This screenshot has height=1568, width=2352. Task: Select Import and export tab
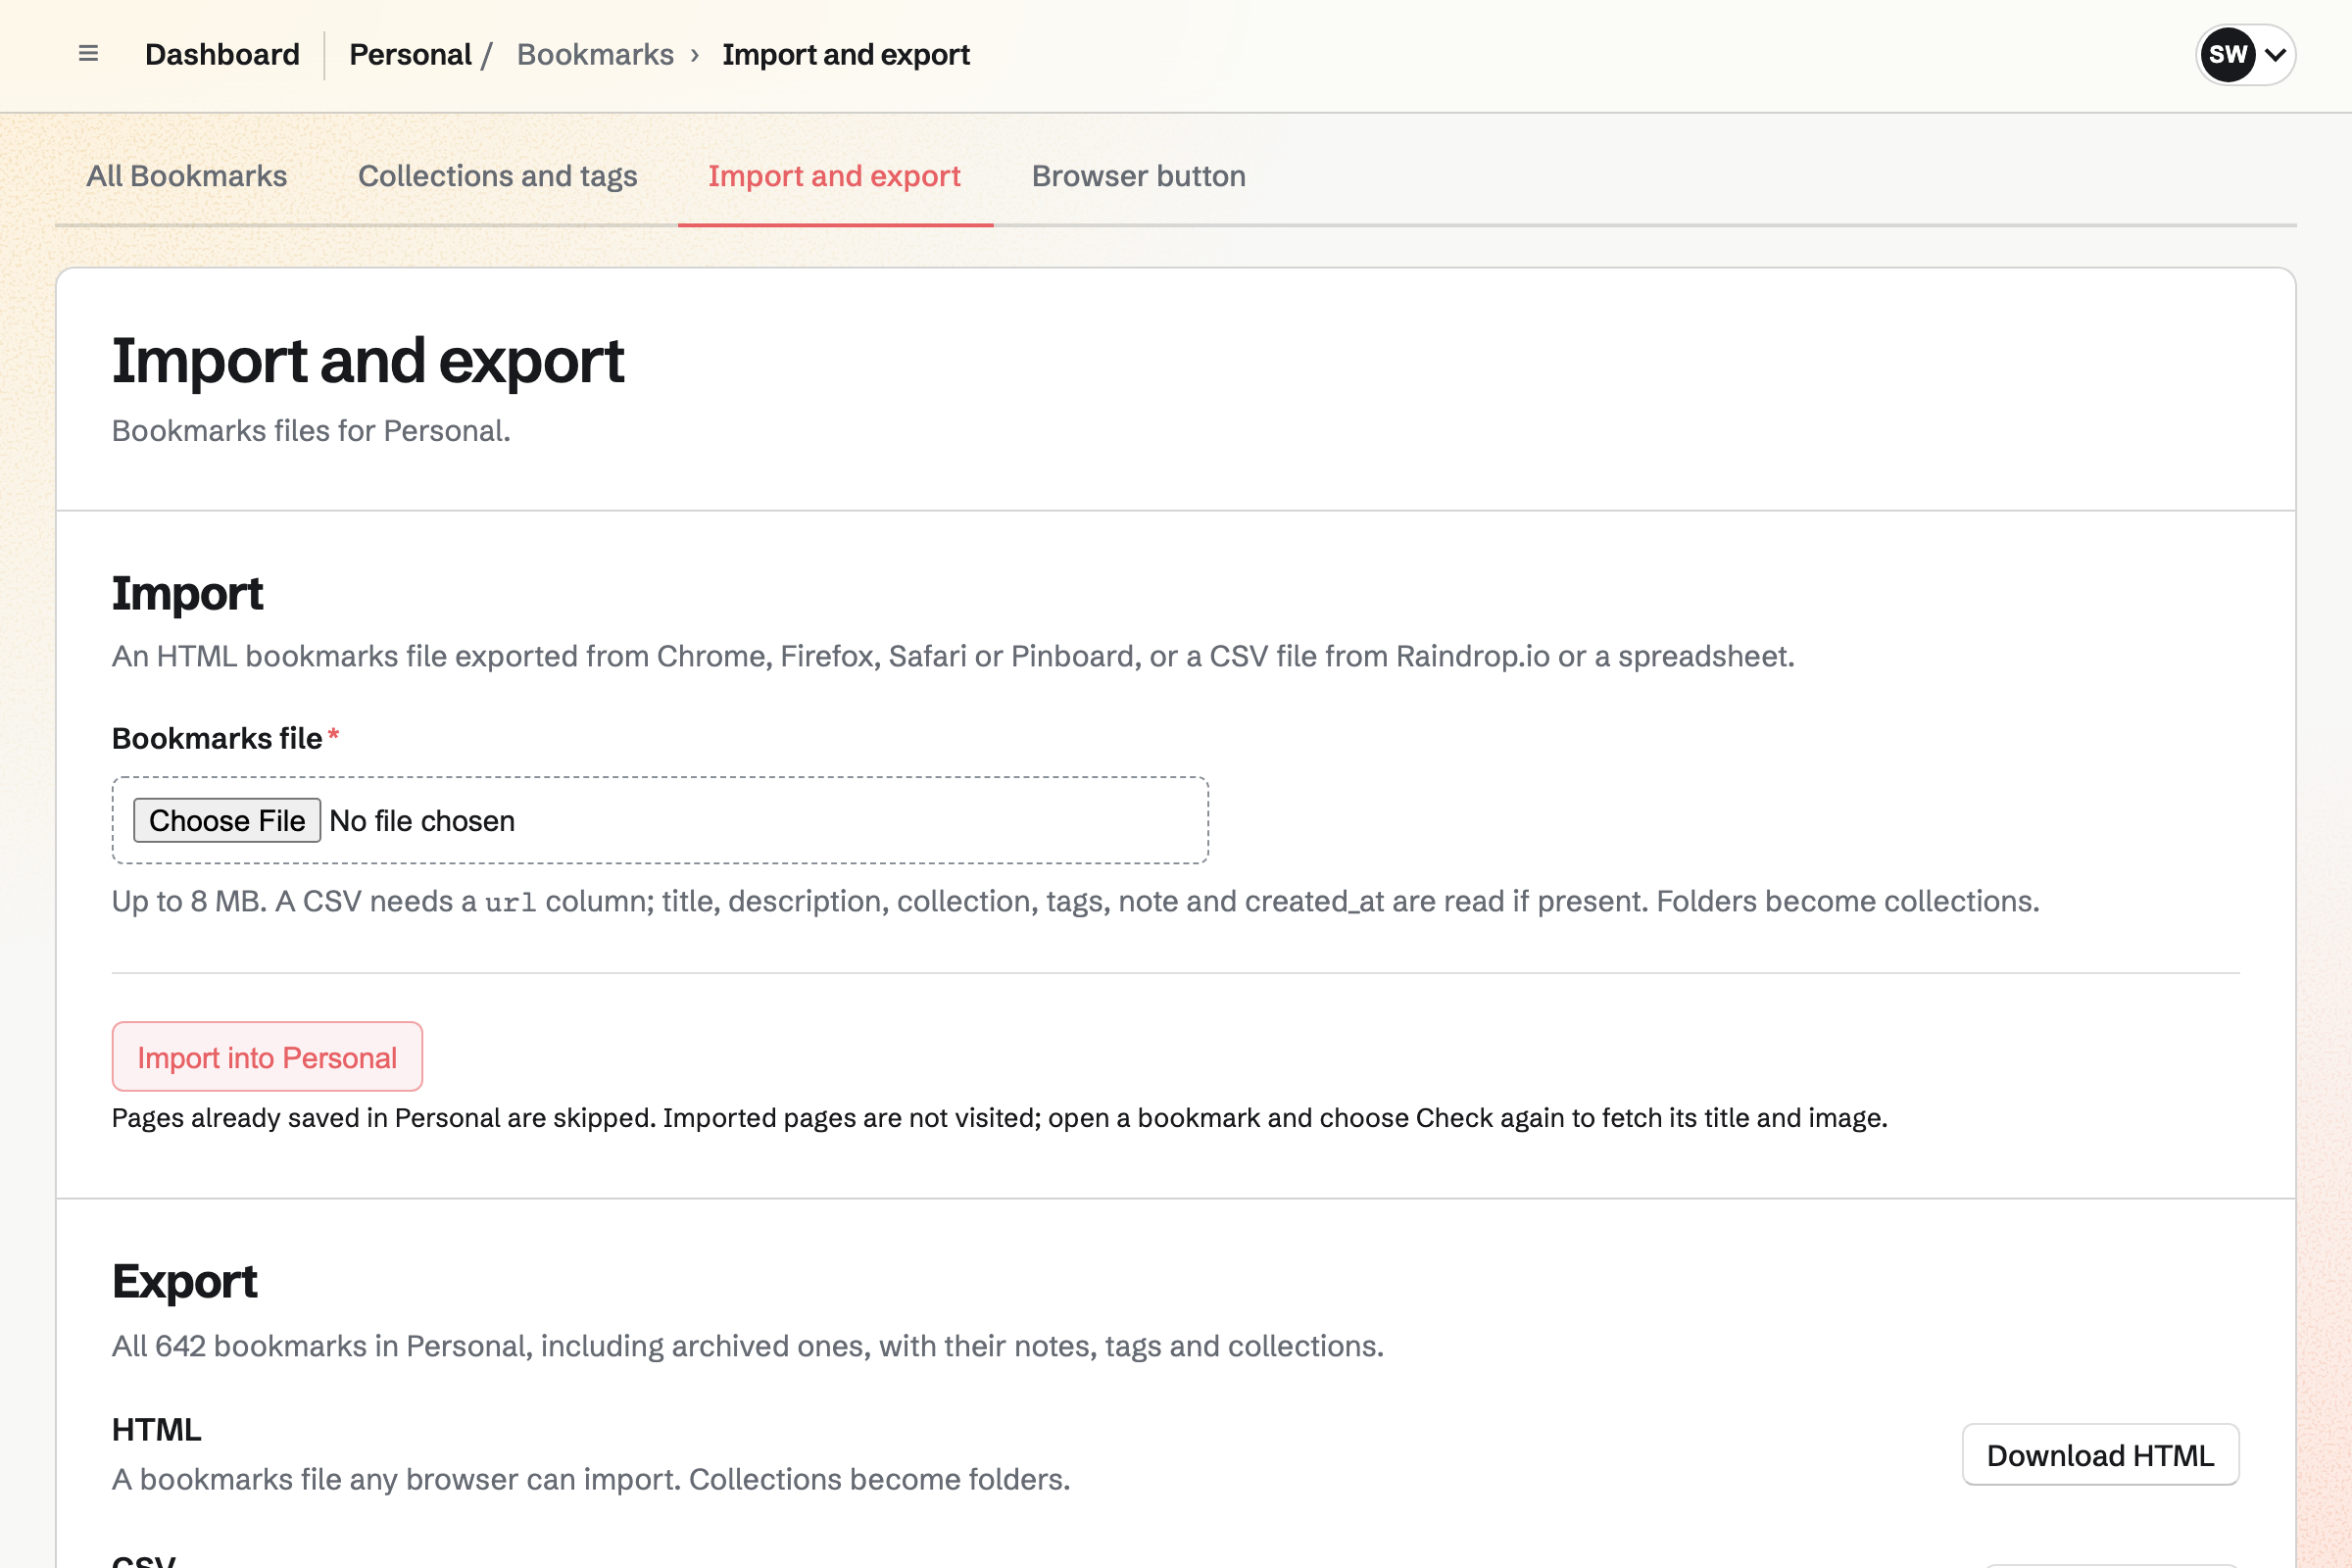pyautogui.click(x=835, y=176)
